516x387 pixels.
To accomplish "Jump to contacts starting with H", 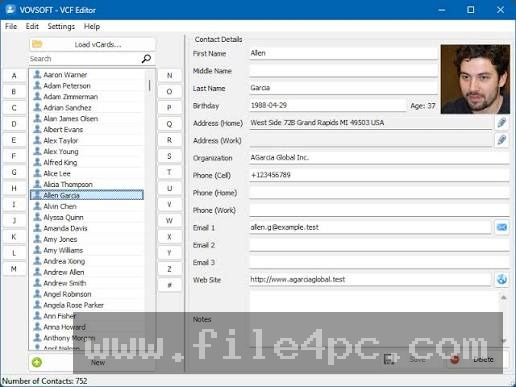I will tap(14, 188).
